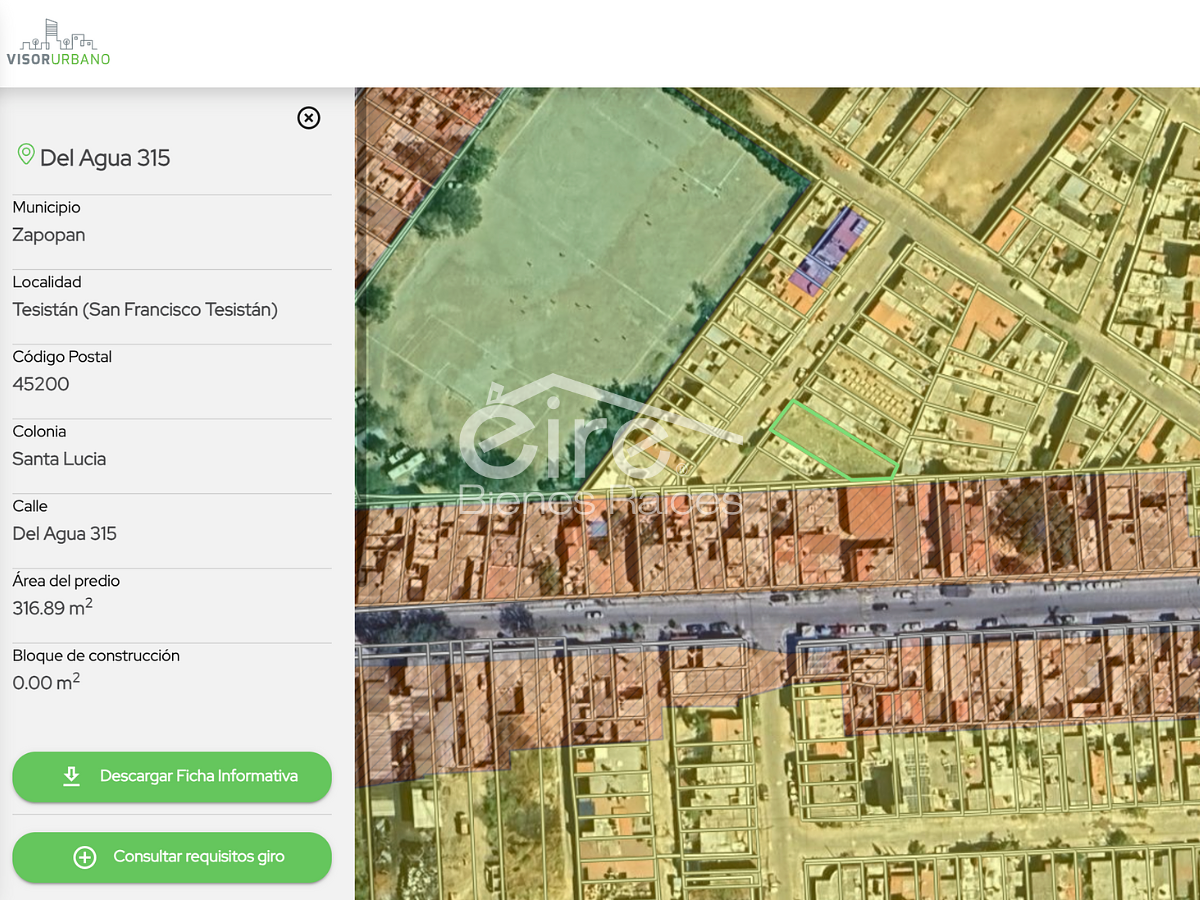This screenshot has height=900, width=1200.
Task: Click the Calle field value
Action: pyautogui.click(x=65, y=534)
